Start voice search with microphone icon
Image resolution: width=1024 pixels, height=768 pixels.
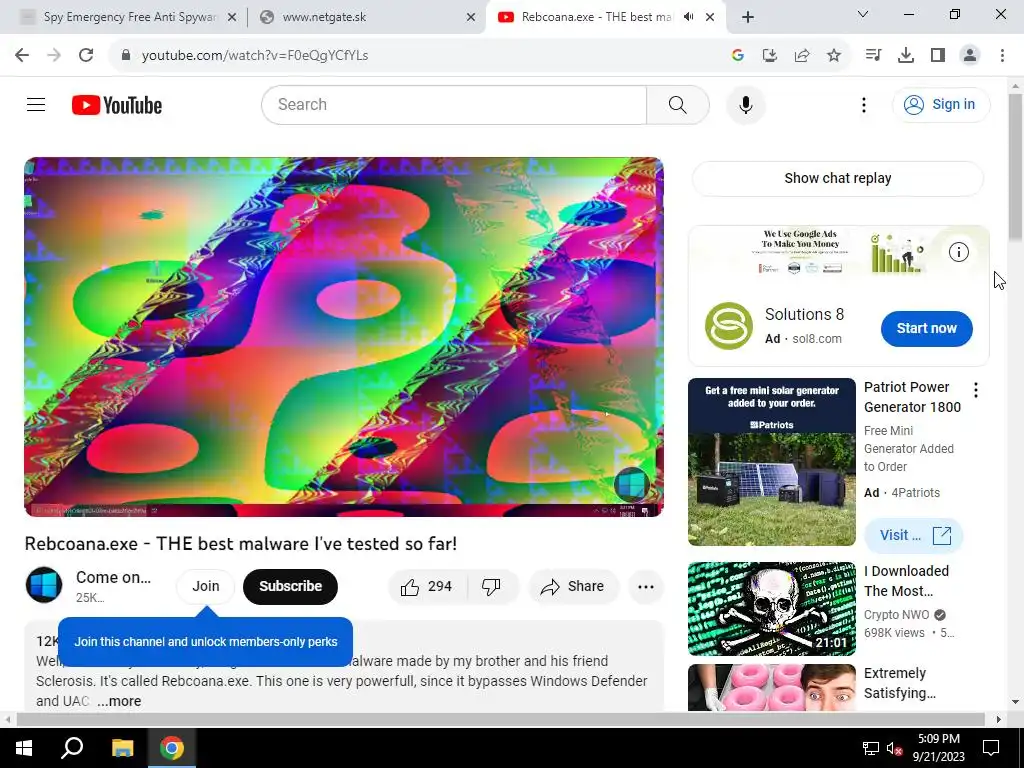(745, 104)
